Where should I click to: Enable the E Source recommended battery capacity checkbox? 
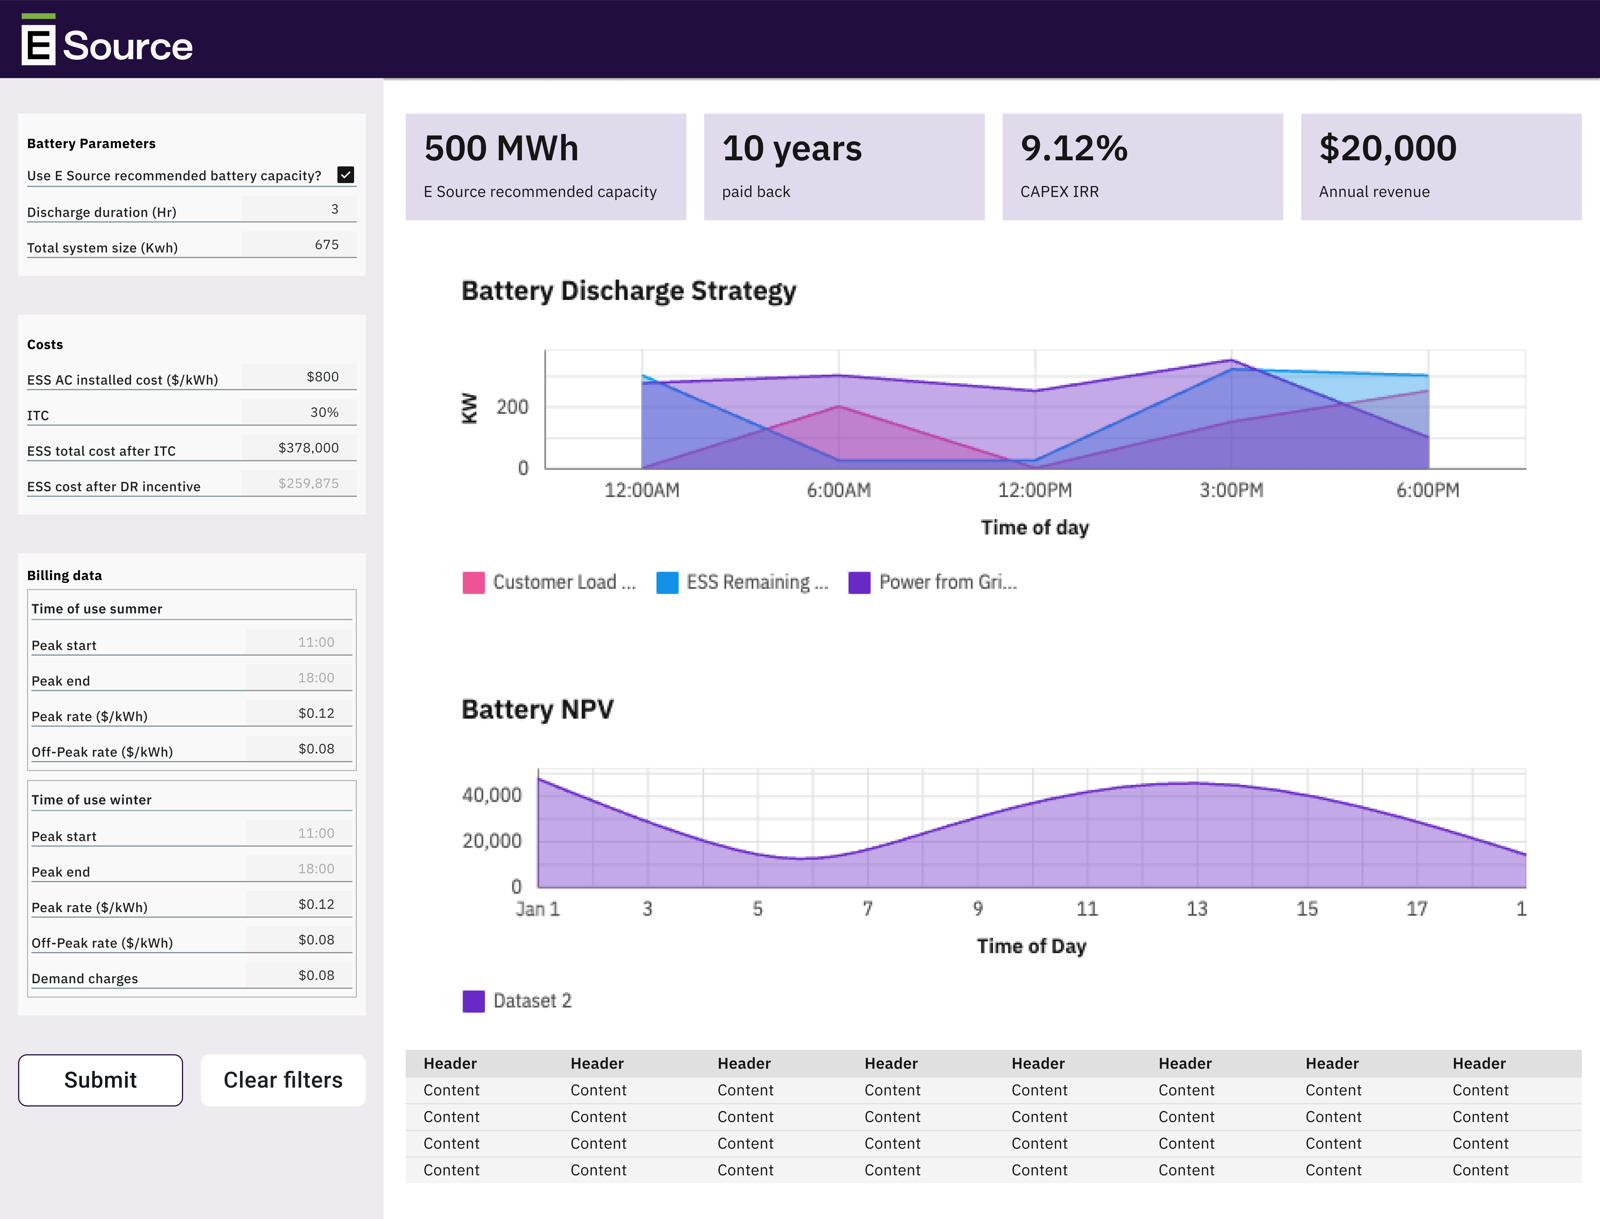pos(344,174)
